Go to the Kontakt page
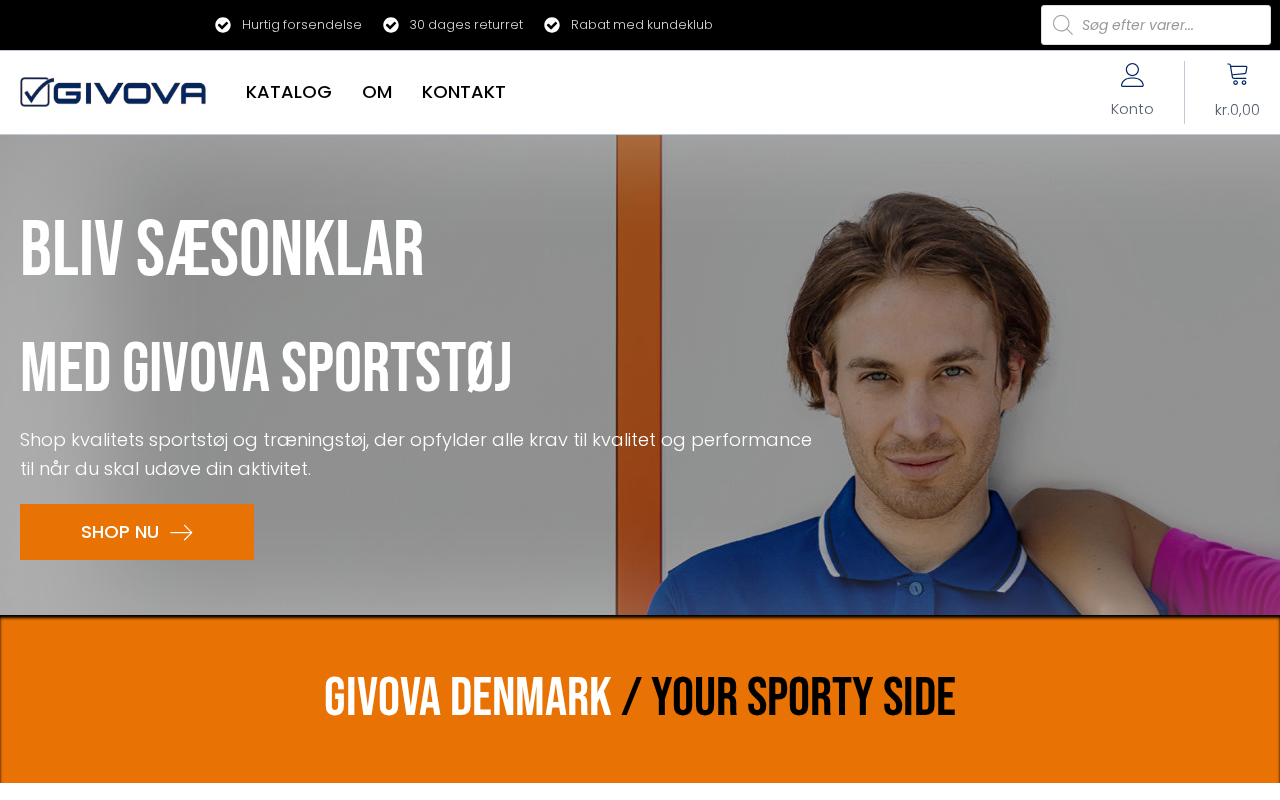 click(464, 92)
